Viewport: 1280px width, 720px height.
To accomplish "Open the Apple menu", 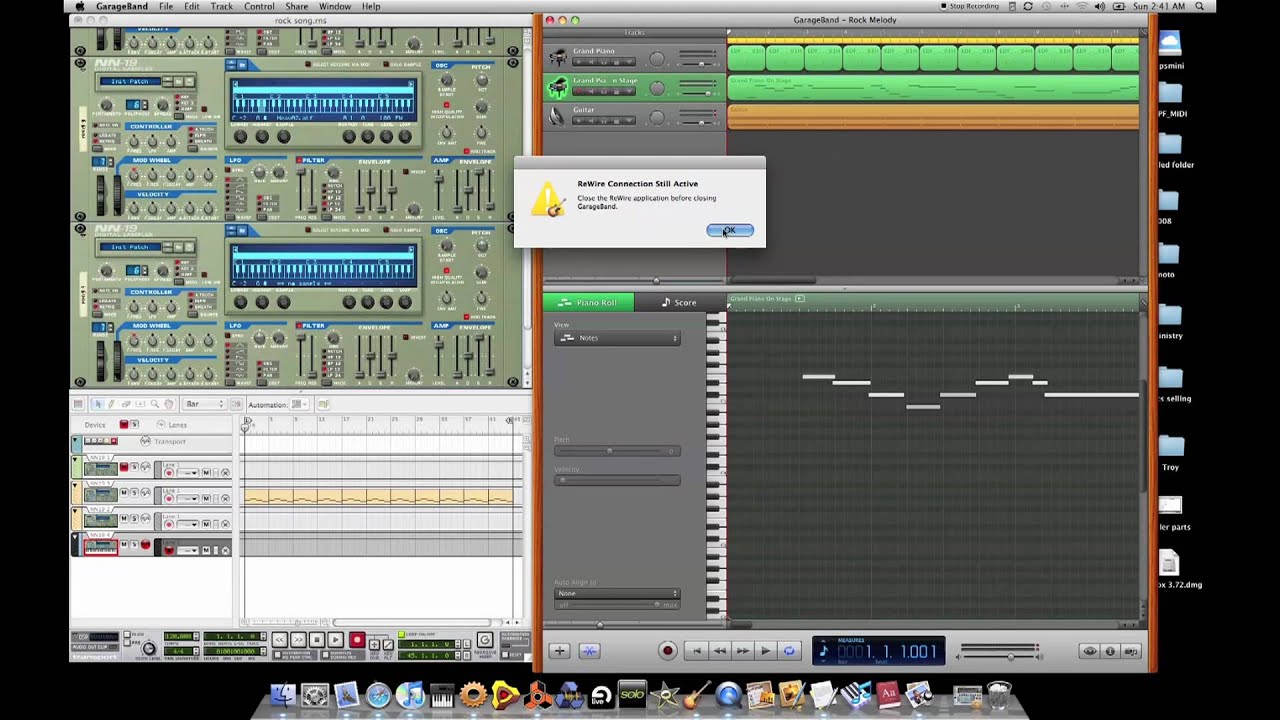I will (80, 6).
